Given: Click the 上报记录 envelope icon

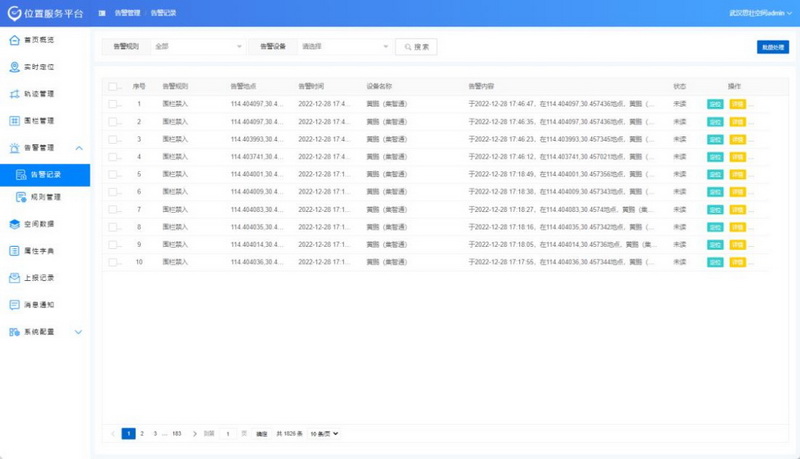Looking at the screenshot, I should pyautogui.click(x=14, y=278).
